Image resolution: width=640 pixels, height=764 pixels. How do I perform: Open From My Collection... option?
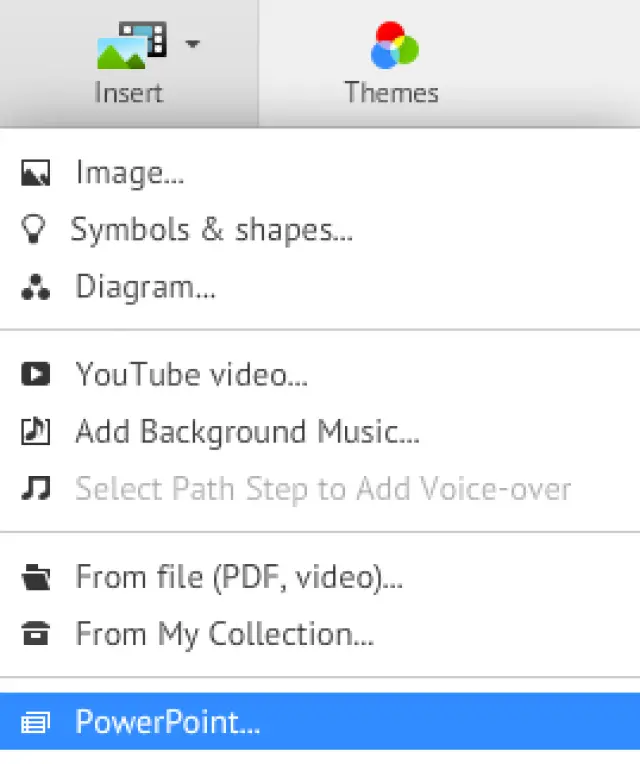(225, 634)
